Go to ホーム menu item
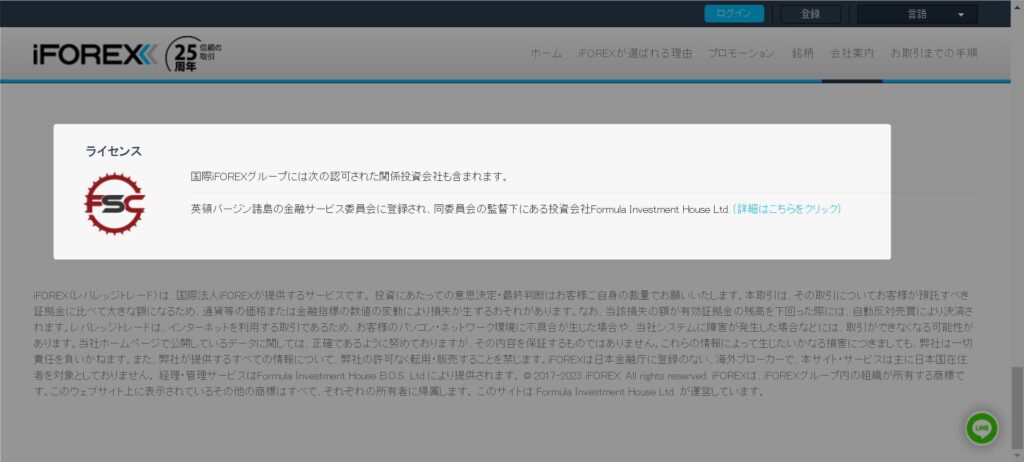Image resolution: width=1024 pixels, height=462 pixels. (546, 54)
